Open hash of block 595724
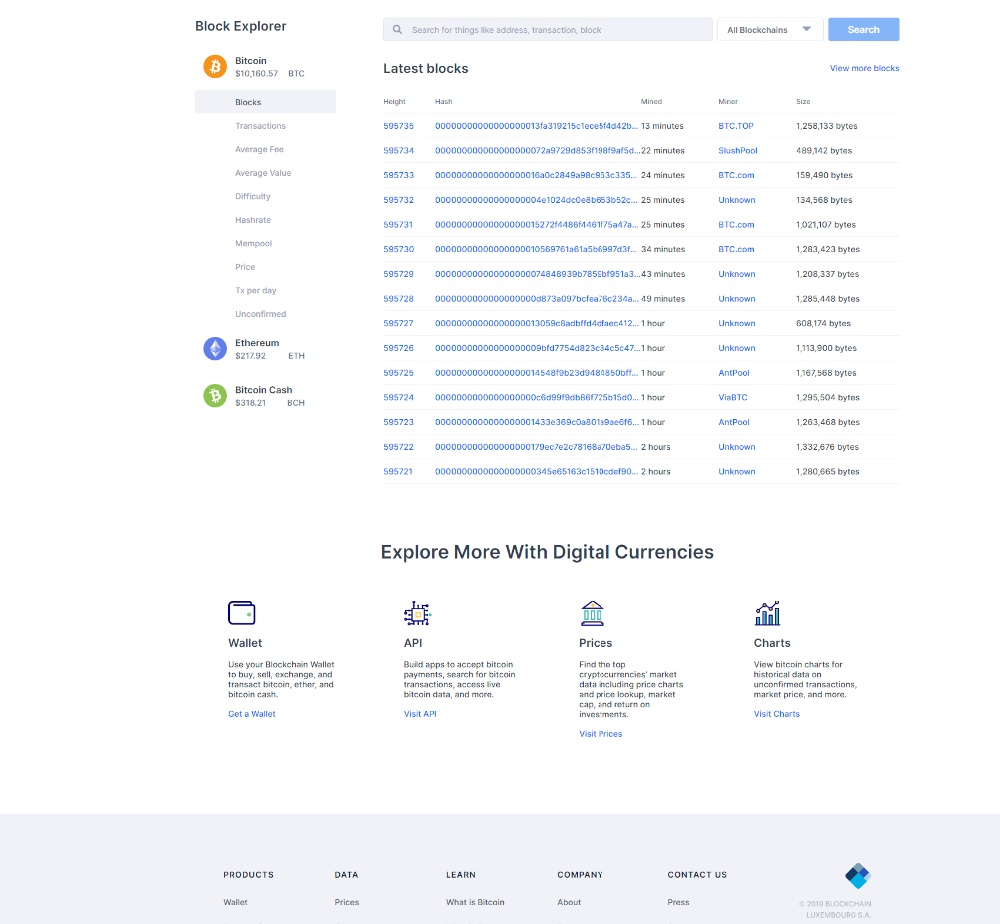Viewport: 1000px width, 924px height. (x=536, y=397)
